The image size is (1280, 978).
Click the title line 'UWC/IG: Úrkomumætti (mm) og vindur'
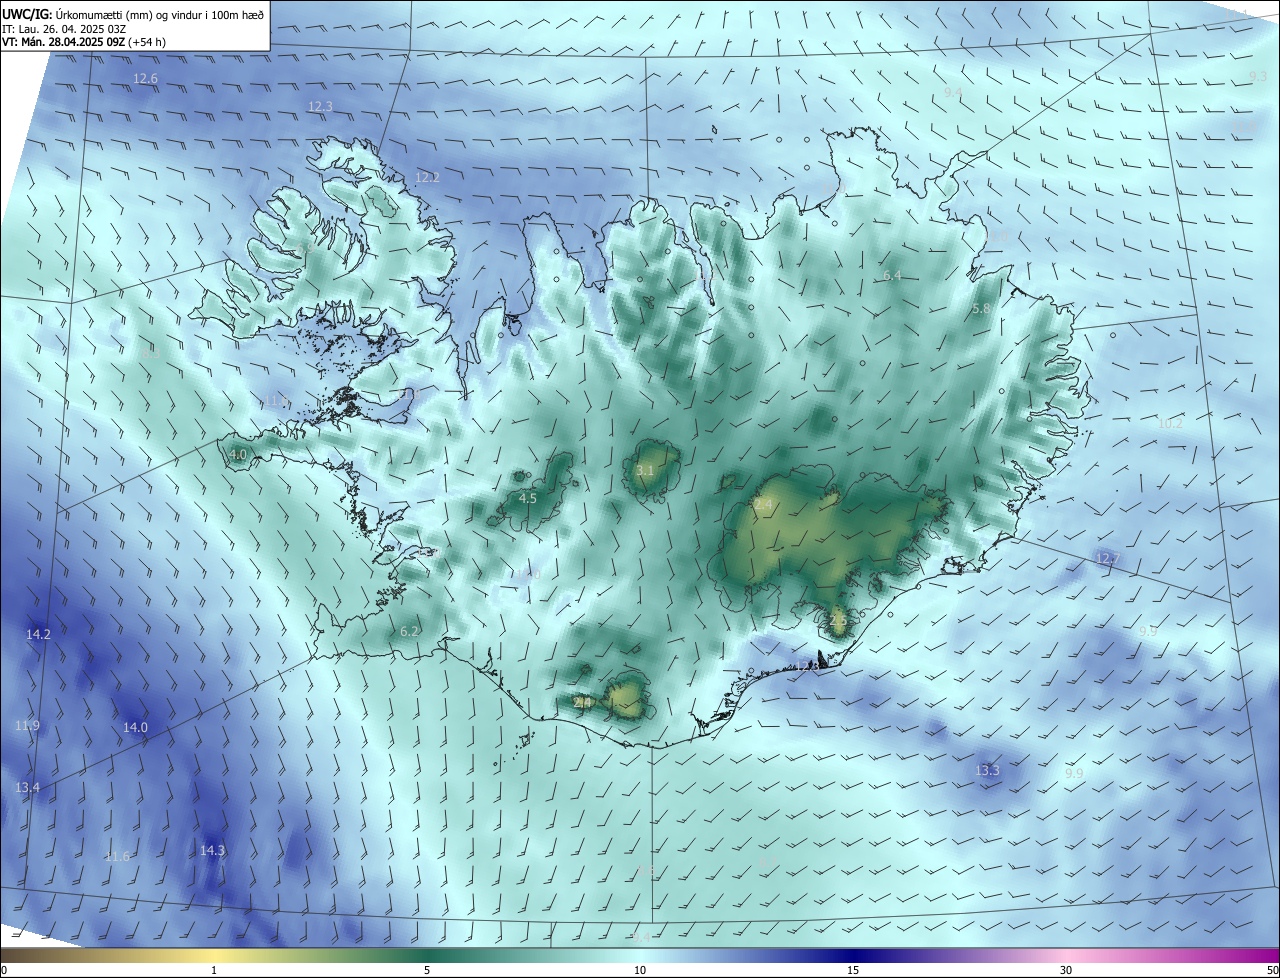[x=134, y=14]
